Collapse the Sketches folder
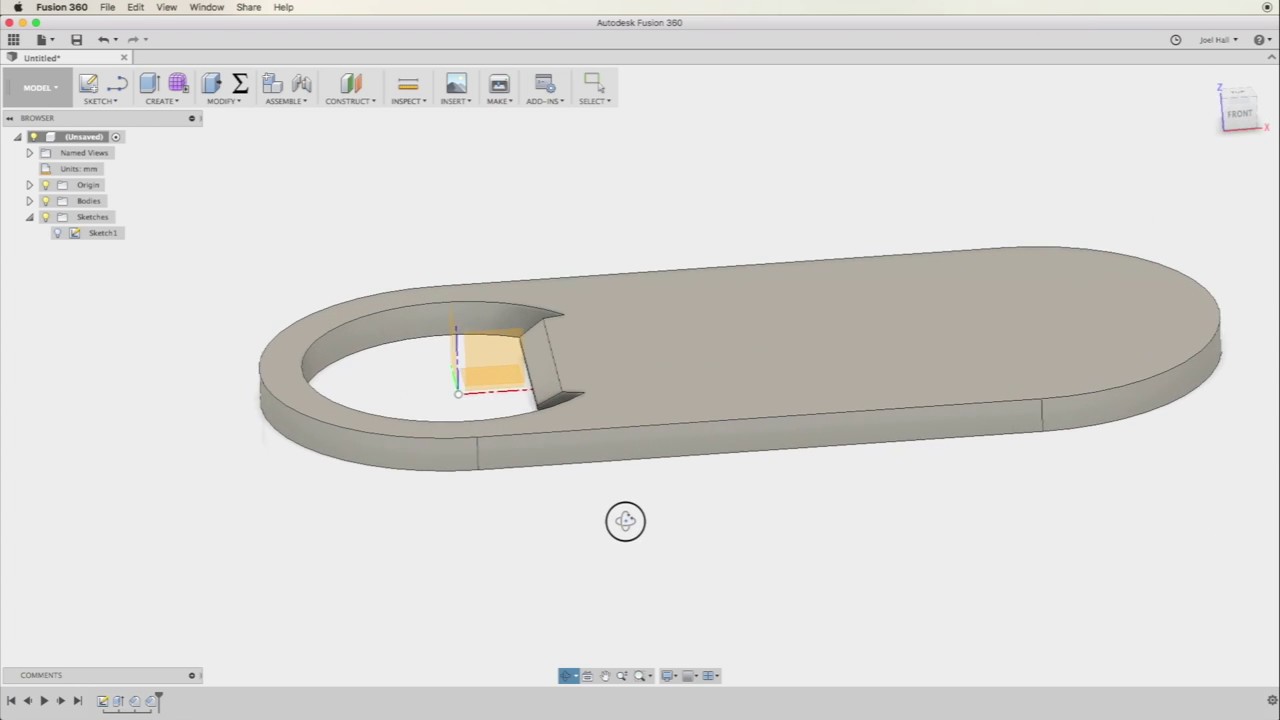Viewport: 1280px width, 720px height. point(29,217)
